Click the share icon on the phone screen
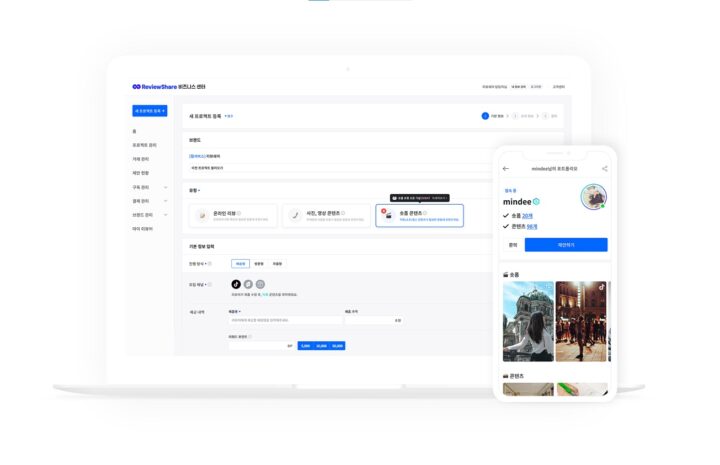The width and height of the screenshot is (720, 465). point(605,169)
